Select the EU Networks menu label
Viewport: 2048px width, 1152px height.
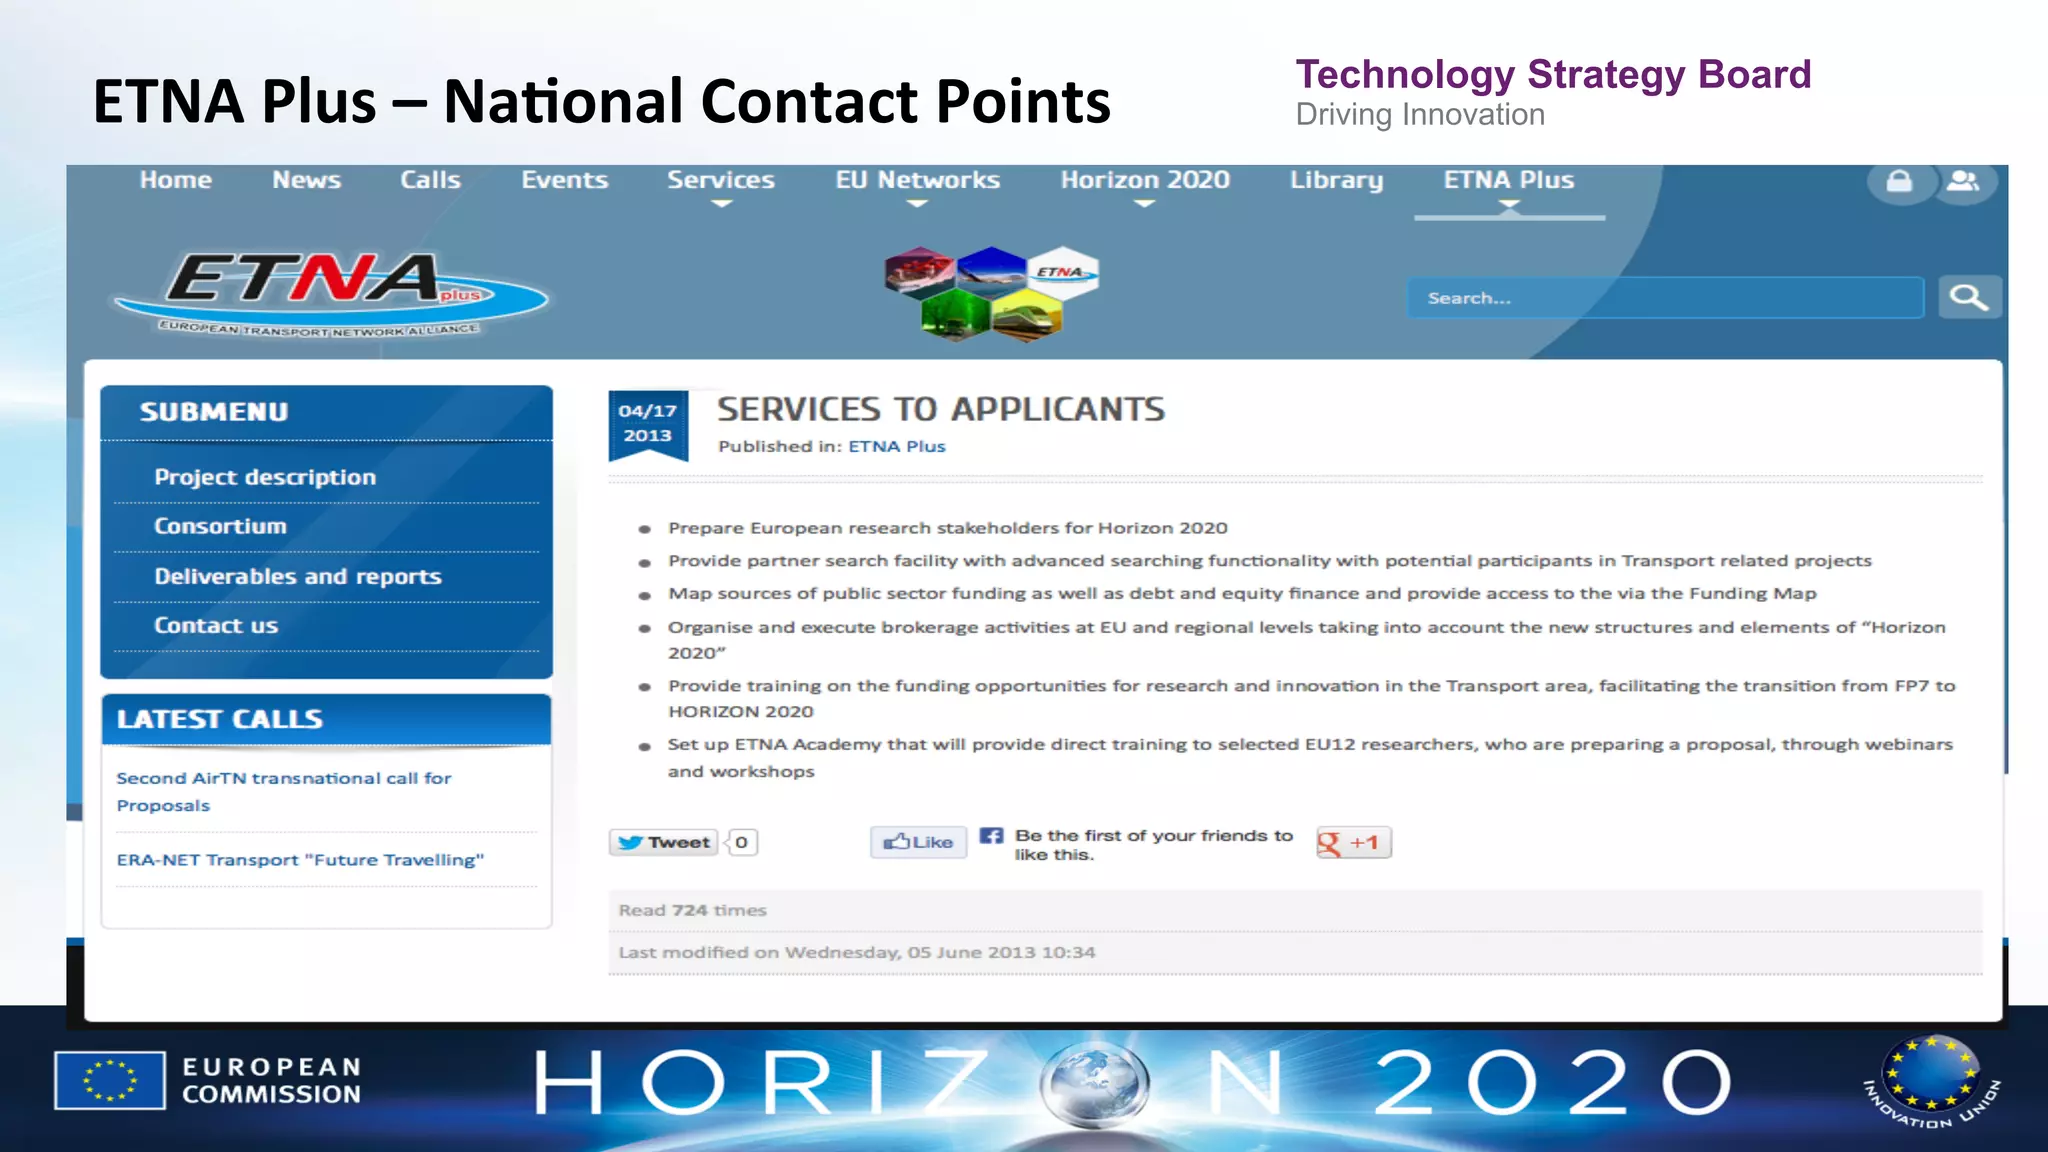(x=918, y=180)
